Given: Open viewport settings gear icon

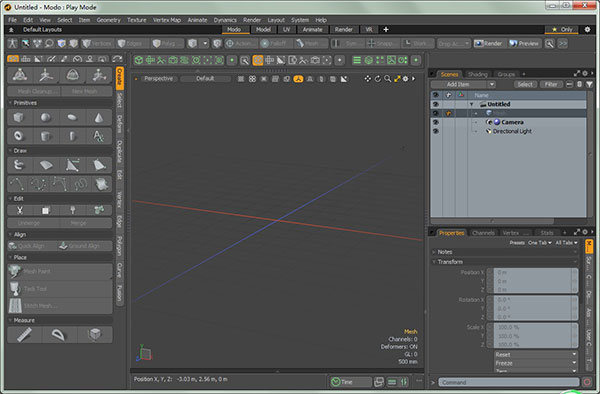Looking at the screenshot, I should coord(406,79).
